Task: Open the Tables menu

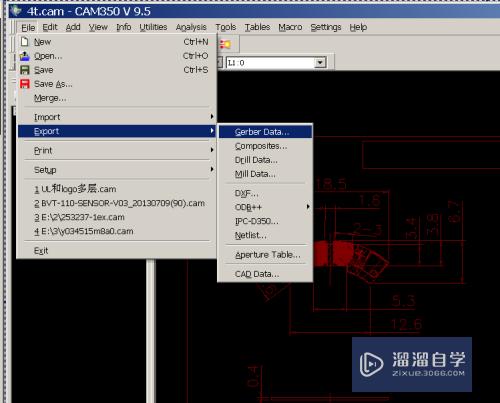Action: pyautogui.click(x=257, y=27)
